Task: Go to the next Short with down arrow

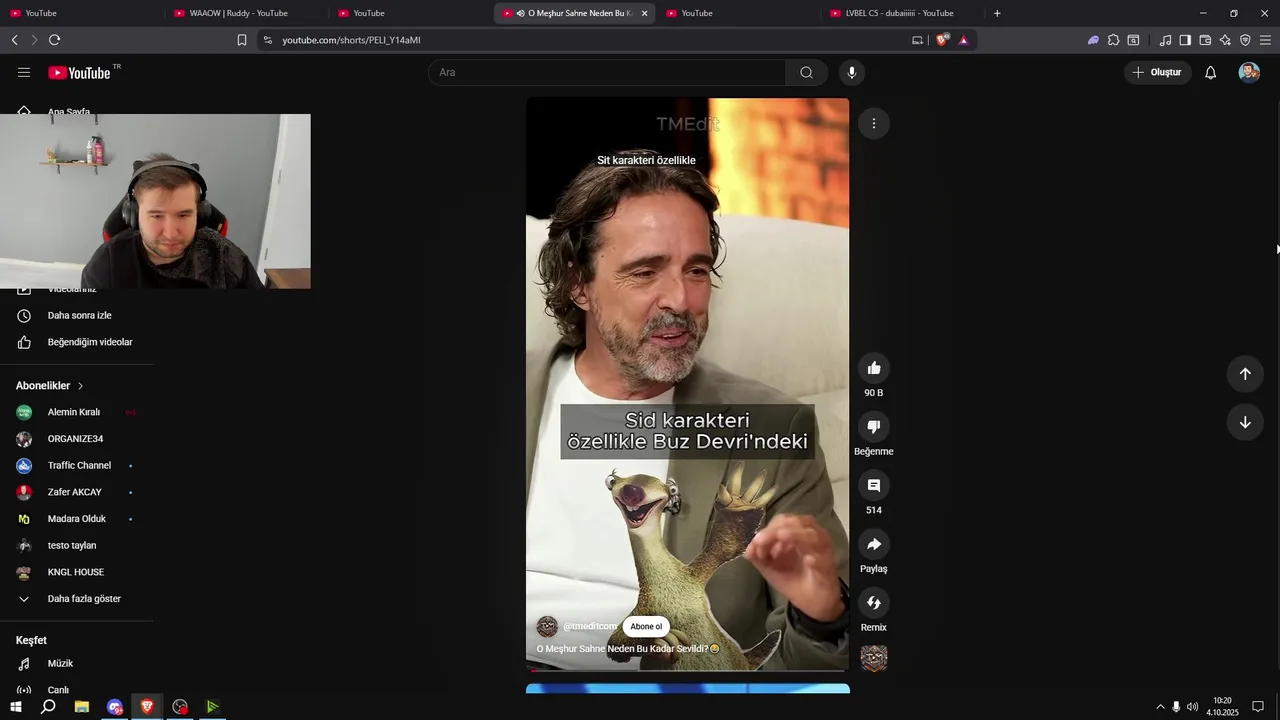Action: pyautogui.click(x=1245, y=422)
